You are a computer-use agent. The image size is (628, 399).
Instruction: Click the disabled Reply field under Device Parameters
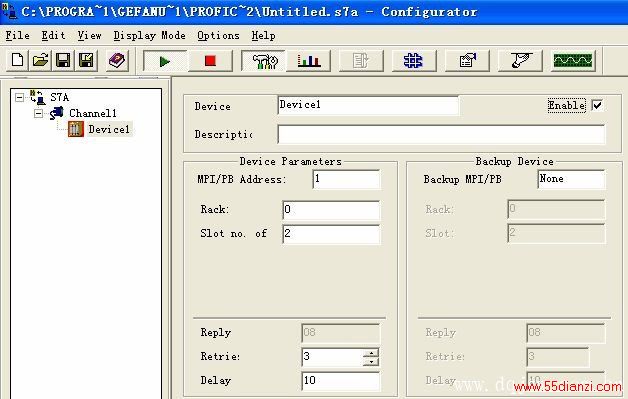[340, 333]
